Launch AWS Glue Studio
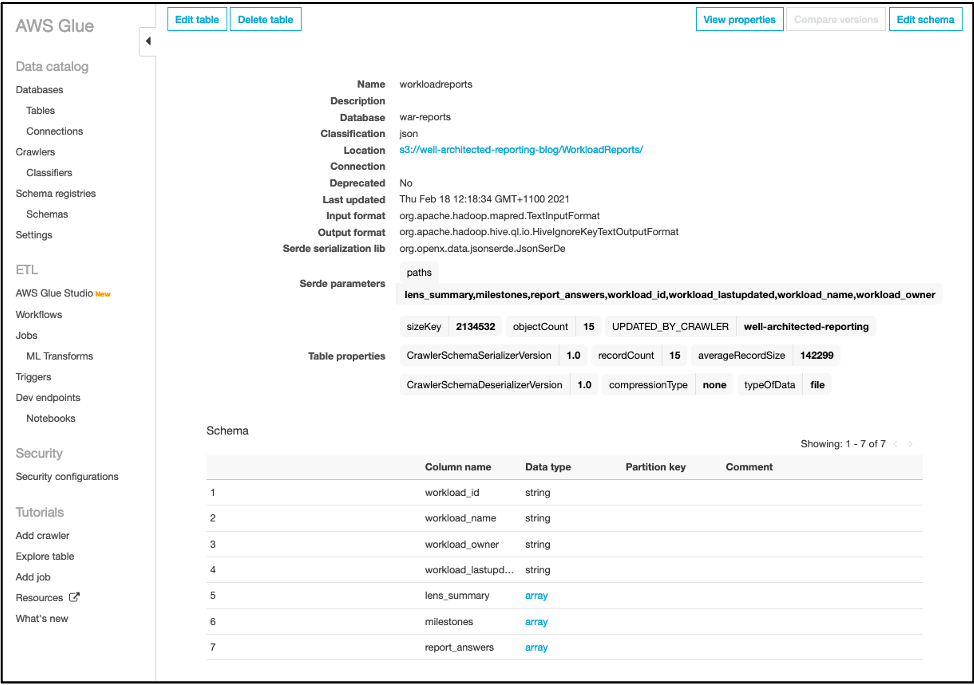 point(57,293)
